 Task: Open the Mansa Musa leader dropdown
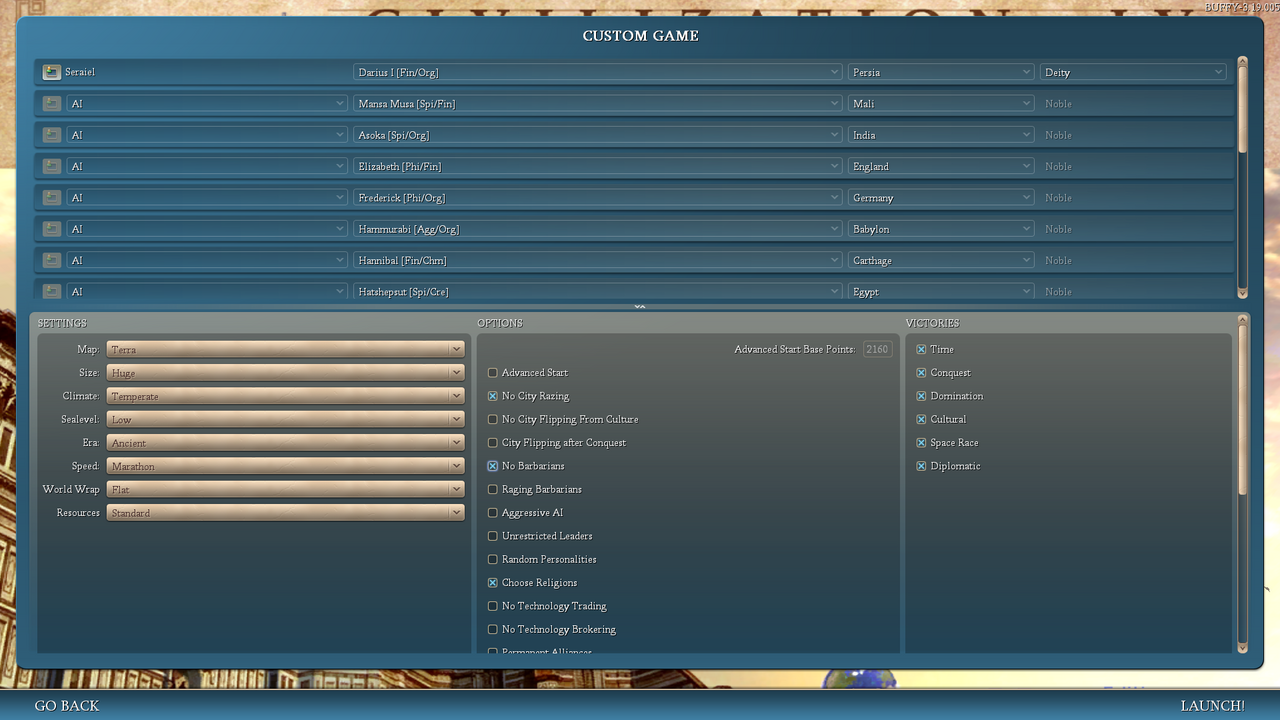point(598,103)
